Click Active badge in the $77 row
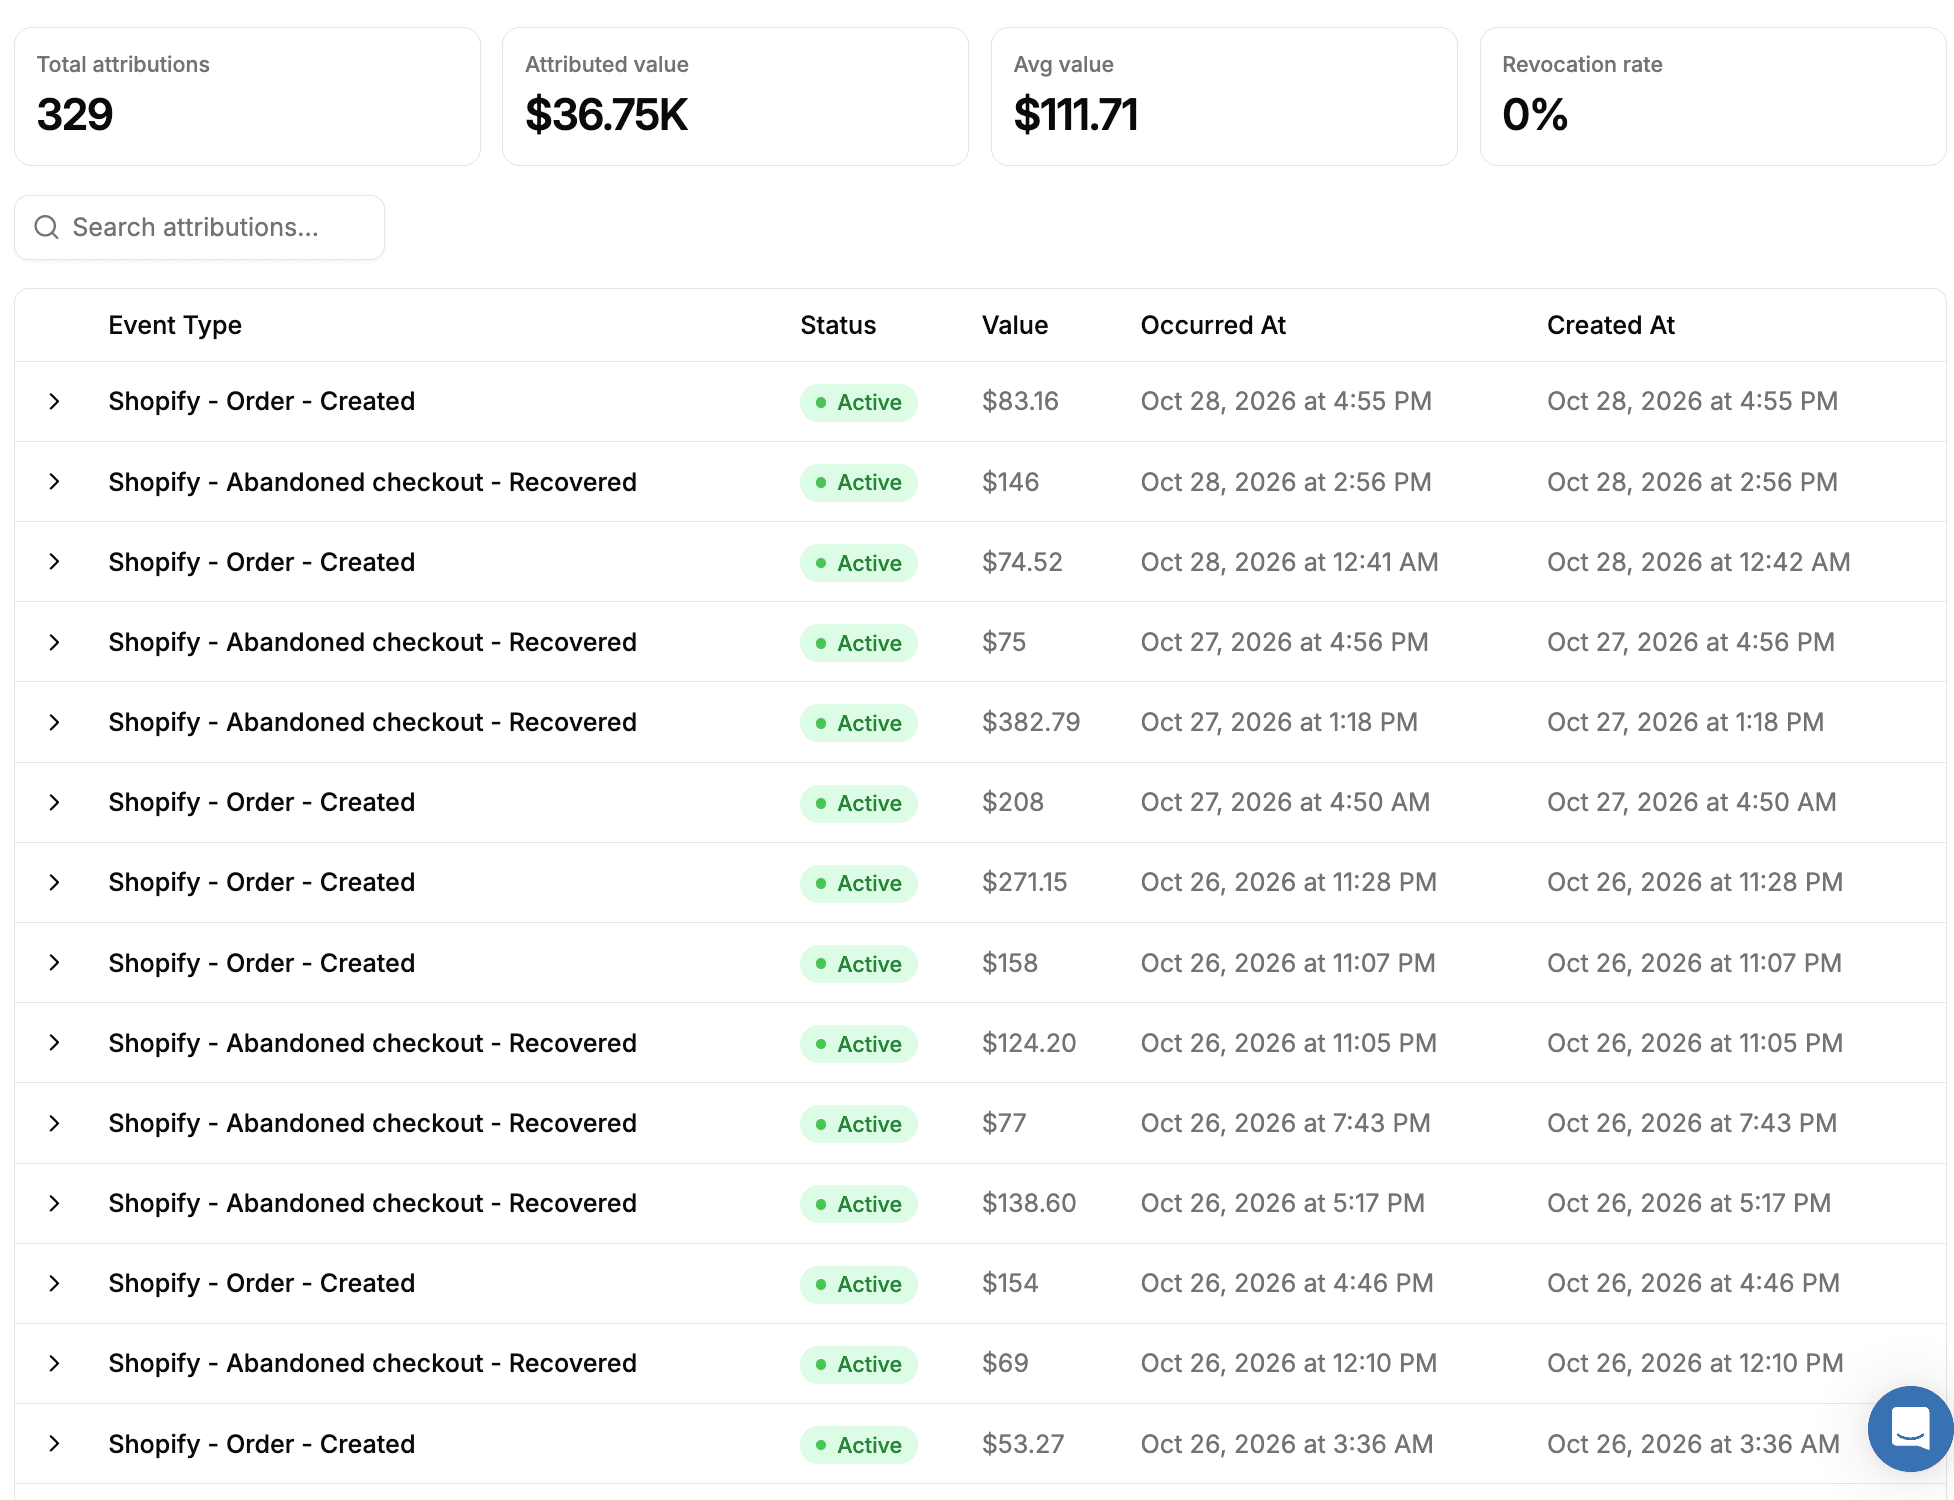The width and height of the screenshot is (1954, 1500). point(859,1124)
